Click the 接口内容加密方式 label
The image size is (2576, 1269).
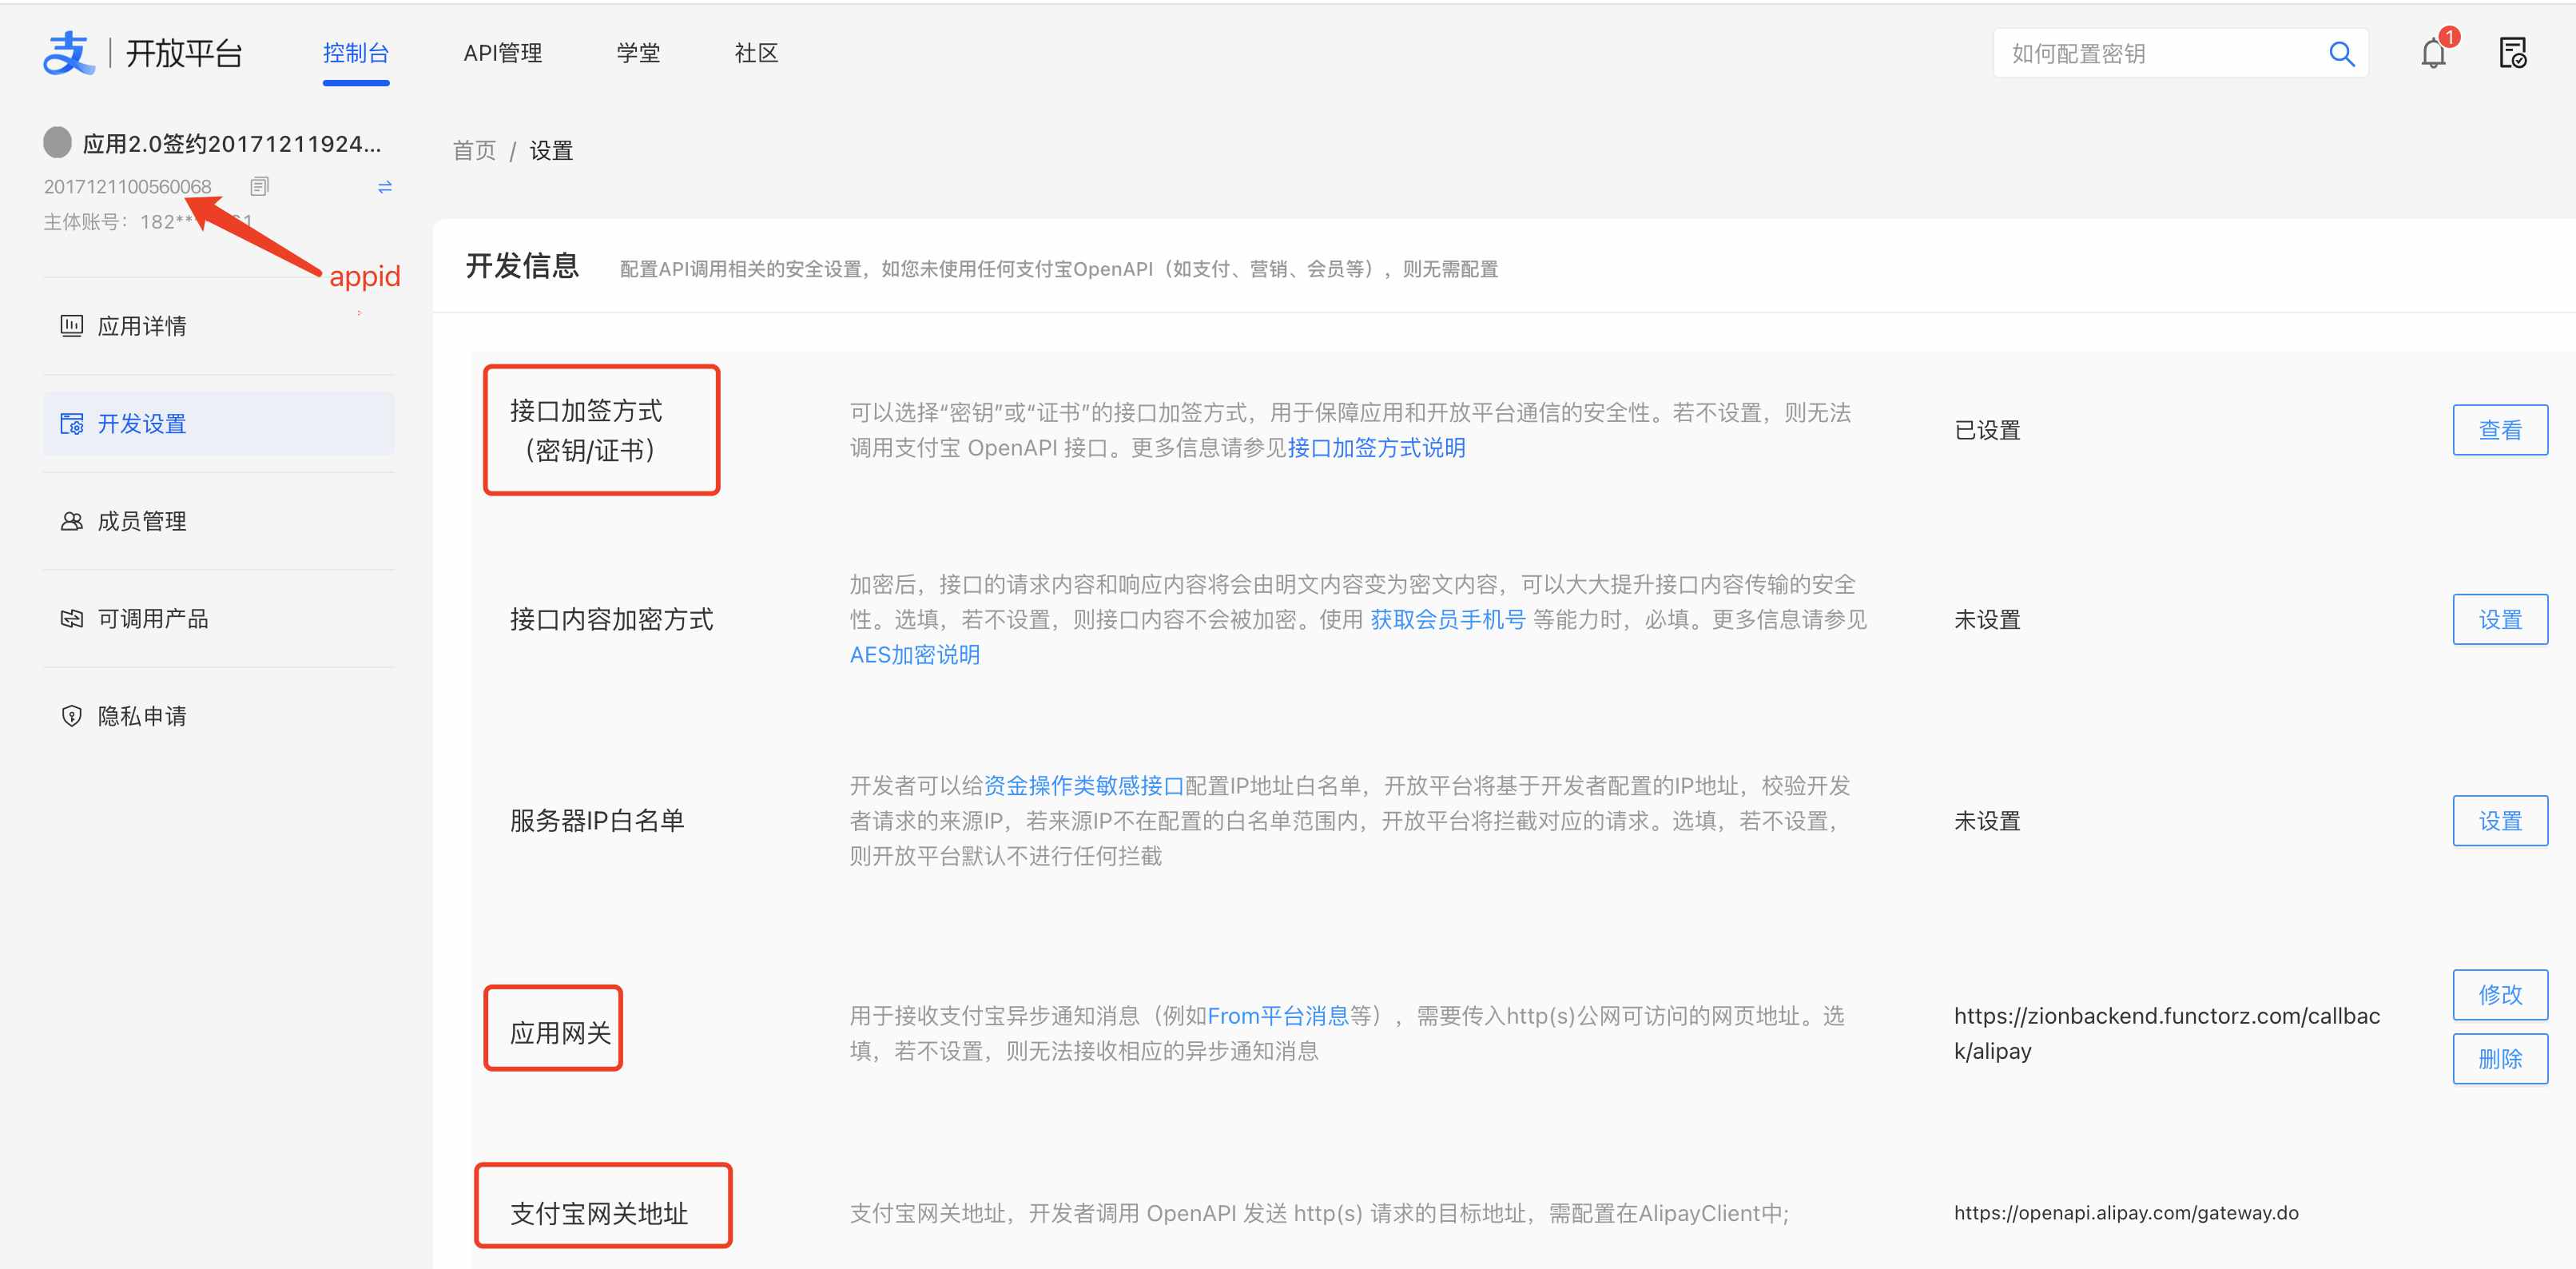(x=611, y=620)
